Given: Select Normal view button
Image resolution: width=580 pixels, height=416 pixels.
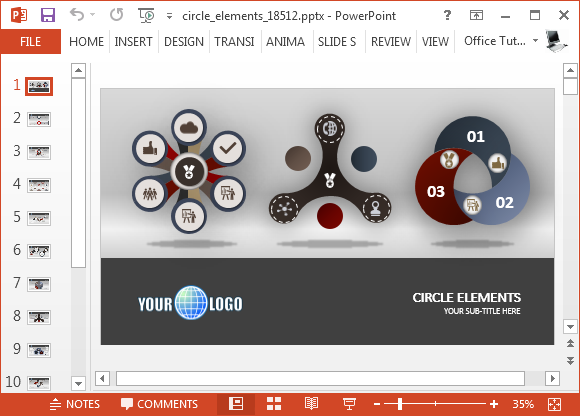Looking at the screenshot, I should pyautogui.click(x=236, y=404).
